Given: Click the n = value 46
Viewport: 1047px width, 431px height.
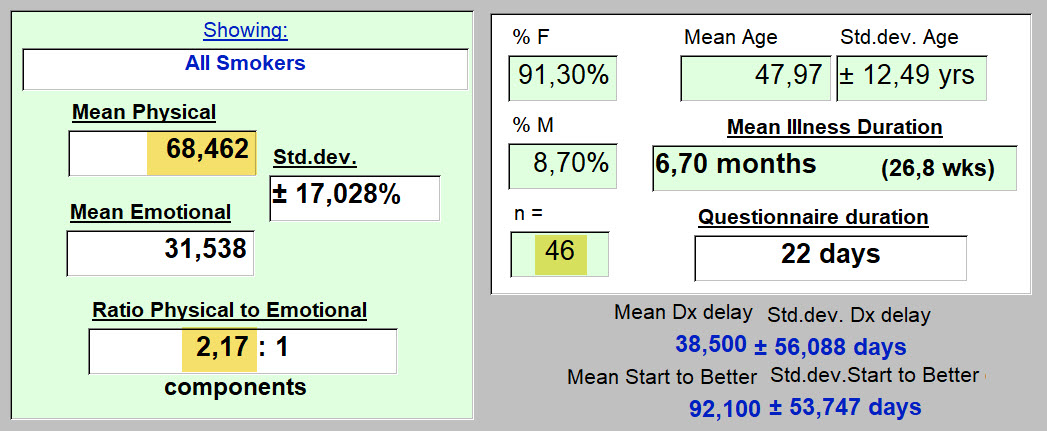Looking at the screenshot, I should click(x=560, y=254).
